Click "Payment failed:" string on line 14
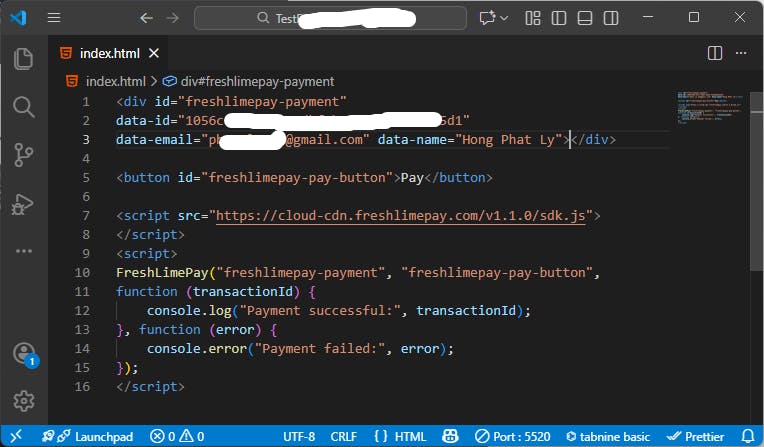Viewport: 764px width, 447px height. point(320,349)
